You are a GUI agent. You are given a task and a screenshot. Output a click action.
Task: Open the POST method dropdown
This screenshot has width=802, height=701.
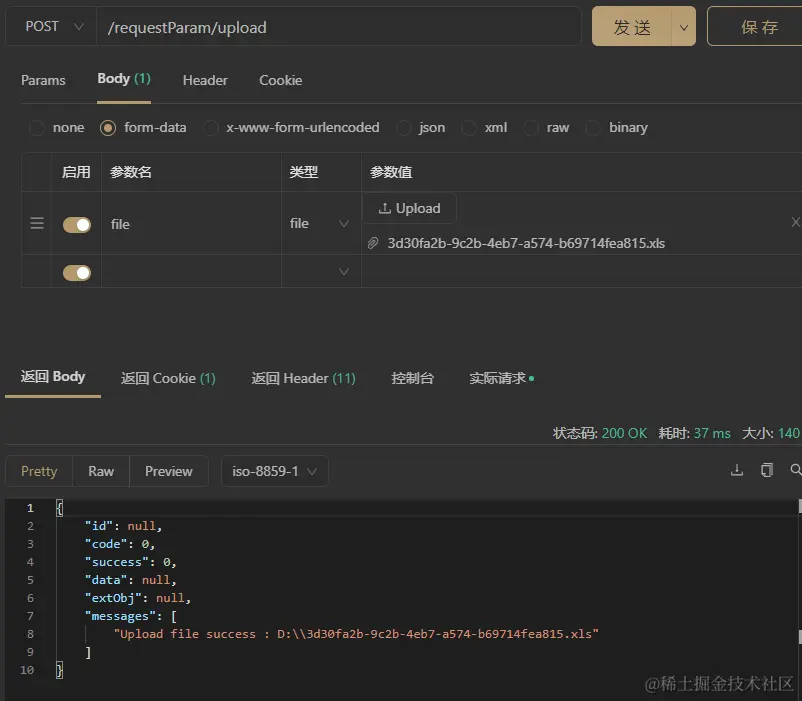click(50, 26)
